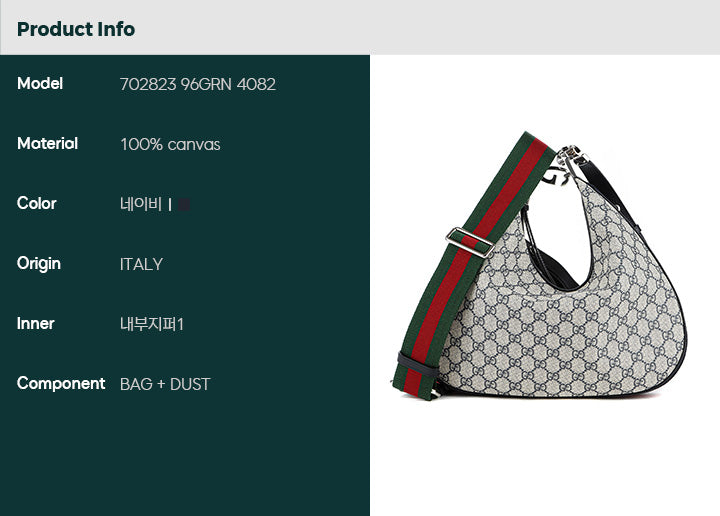
Task: Click the Product Info heading
Action: tap(76, 29)
